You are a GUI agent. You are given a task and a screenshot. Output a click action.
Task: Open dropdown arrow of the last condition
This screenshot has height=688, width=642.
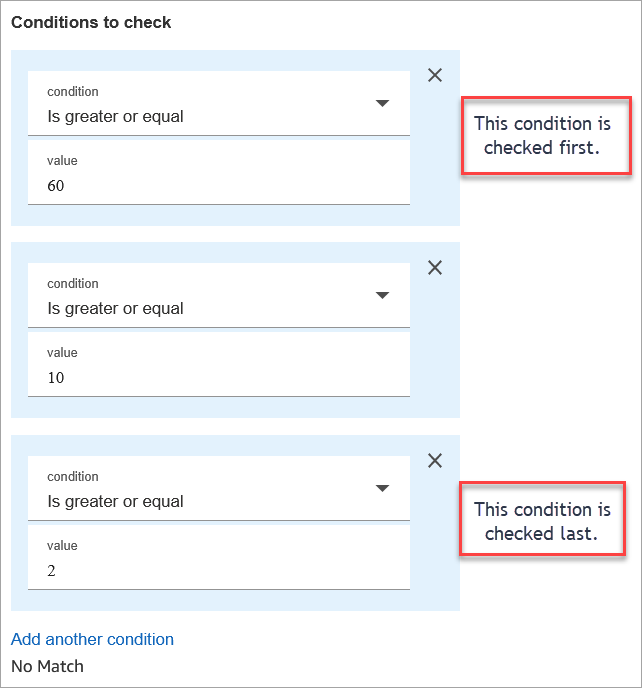[x=382, y=488]
